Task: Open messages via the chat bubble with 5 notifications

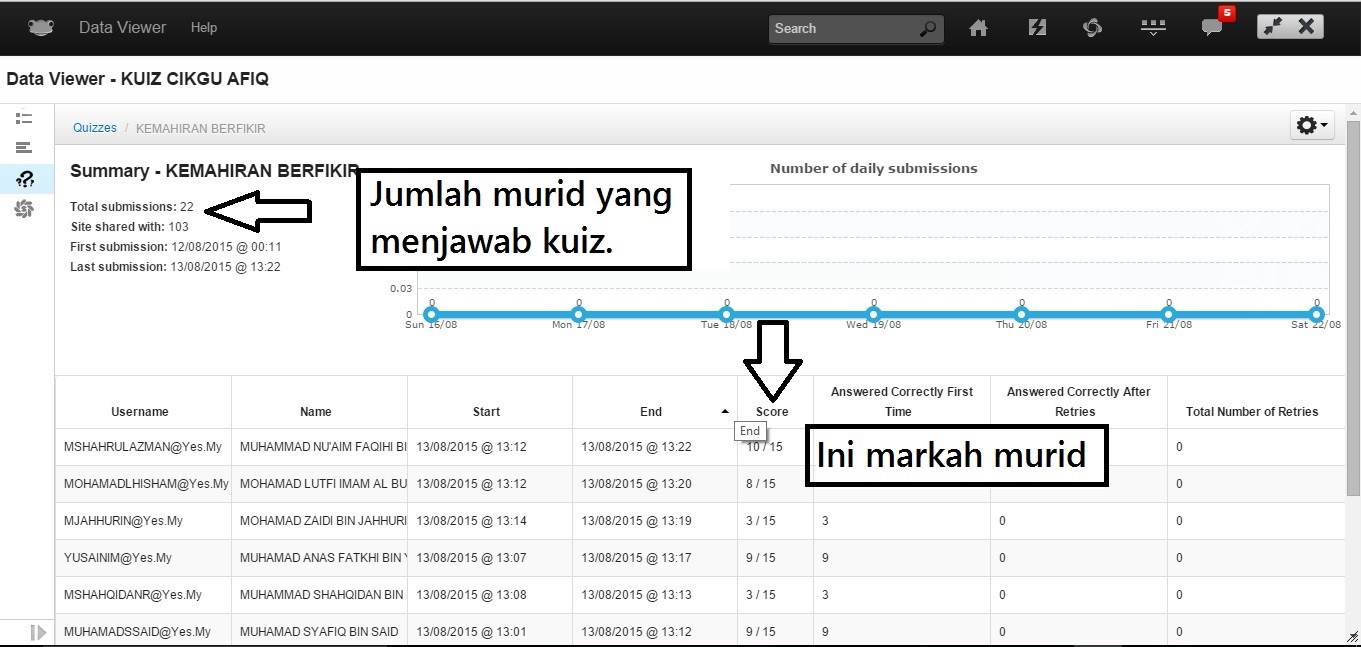Action: point(1211,27)
